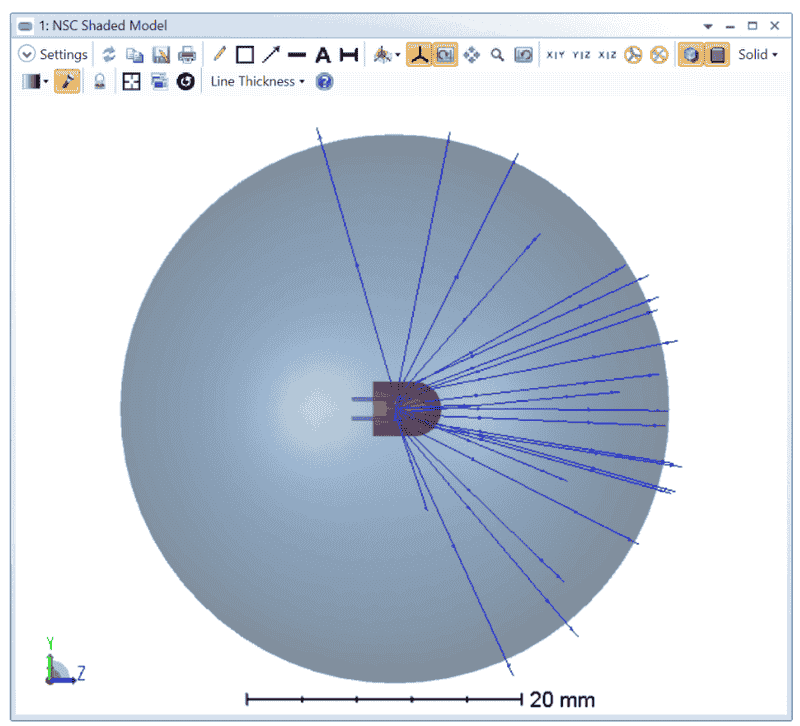Open the Solid render mode dropdown
800x726 pixels.
tap(758, 55)
